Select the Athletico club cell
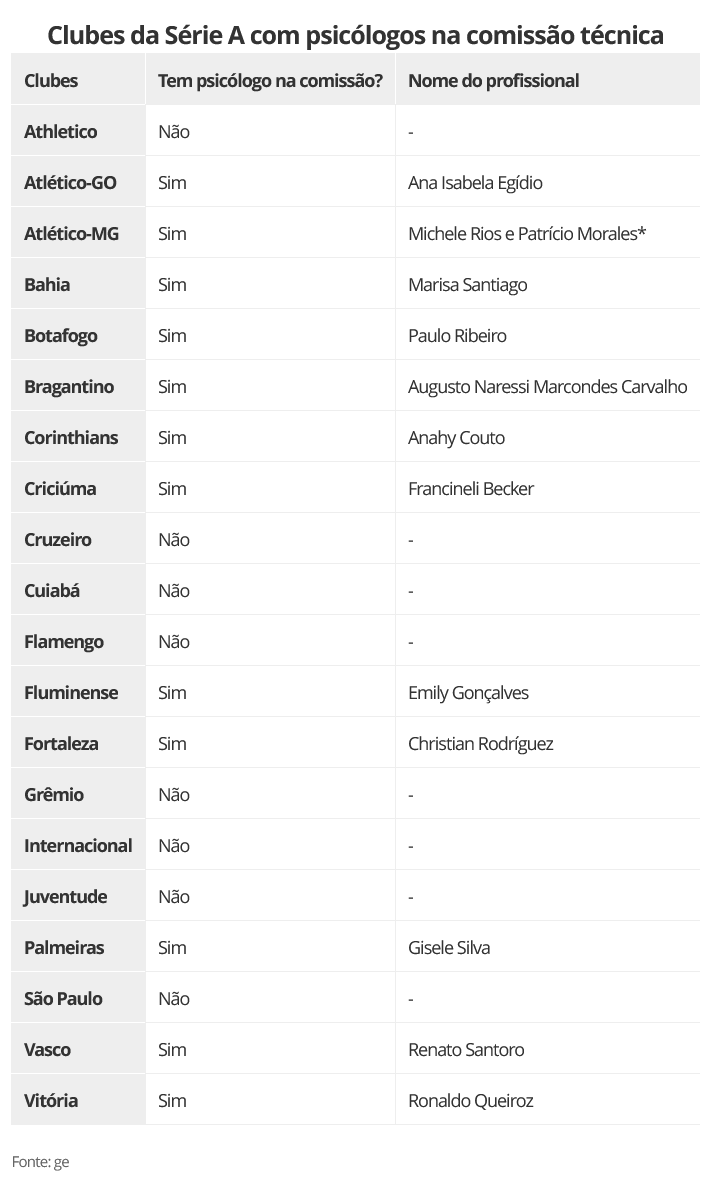717x1193 pixels. [x=61, y=132]
